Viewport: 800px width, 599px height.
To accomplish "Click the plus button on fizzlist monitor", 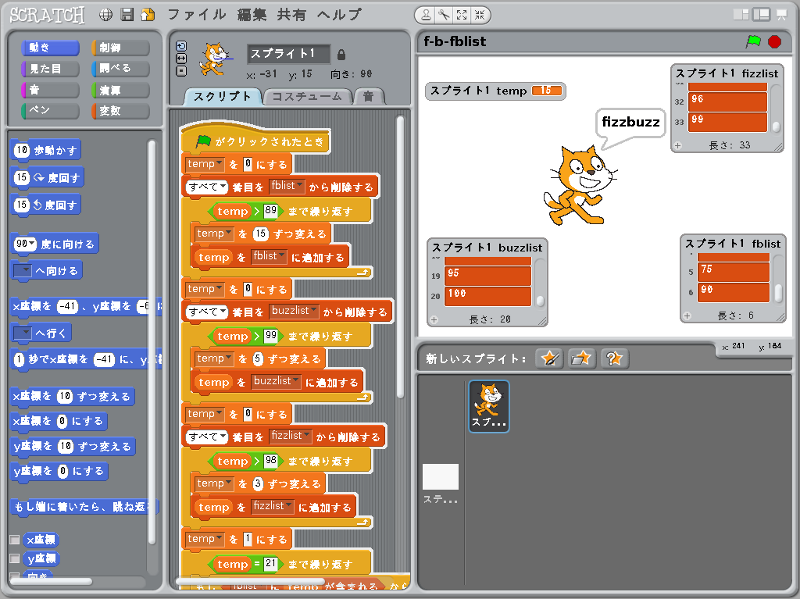I will (678, 145).
